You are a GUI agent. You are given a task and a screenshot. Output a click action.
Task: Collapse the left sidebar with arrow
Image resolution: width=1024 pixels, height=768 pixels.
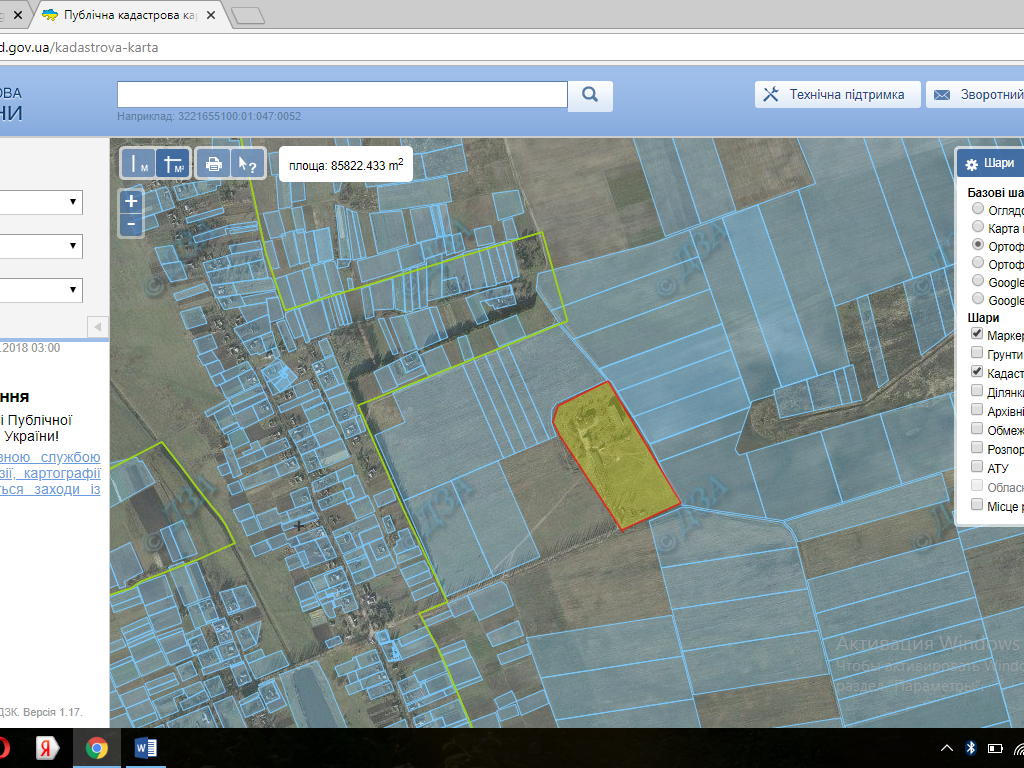[x=97, y=327]
